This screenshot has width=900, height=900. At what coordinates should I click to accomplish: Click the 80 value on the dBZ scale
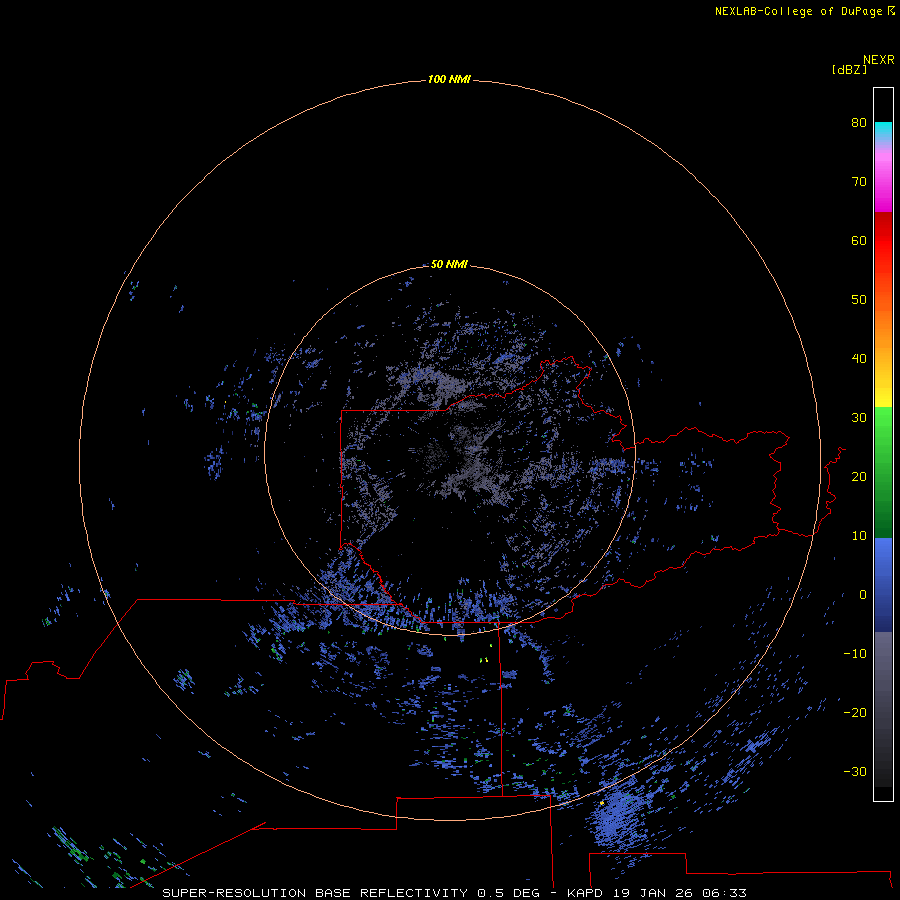pos(859,122)
